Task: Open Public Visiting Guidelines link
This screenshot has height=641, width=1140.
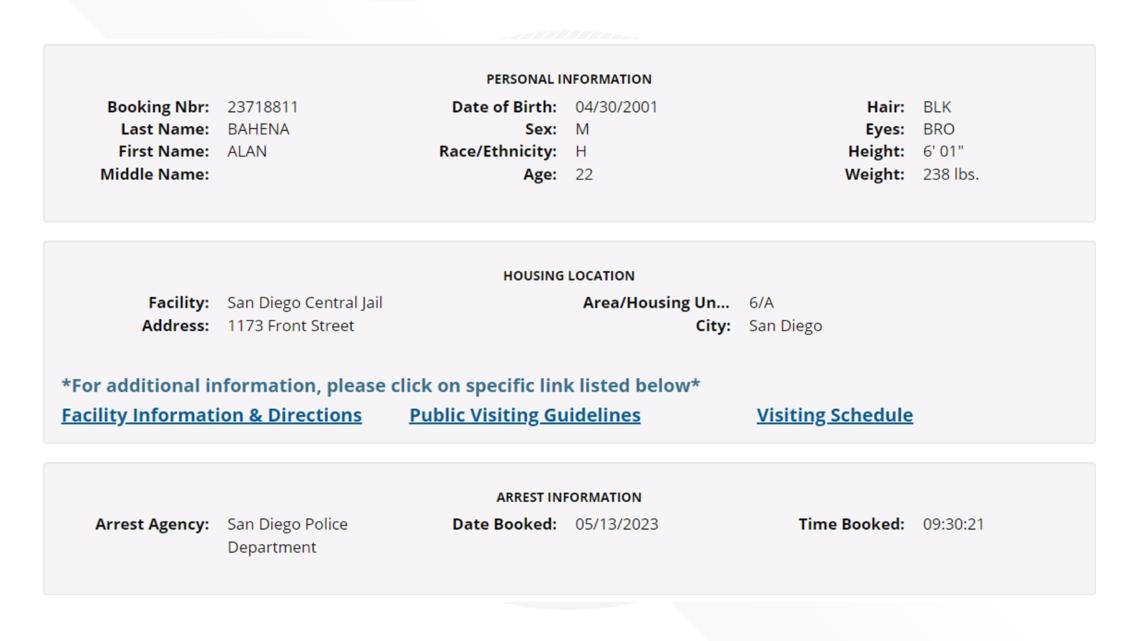Action: (524, 415)
